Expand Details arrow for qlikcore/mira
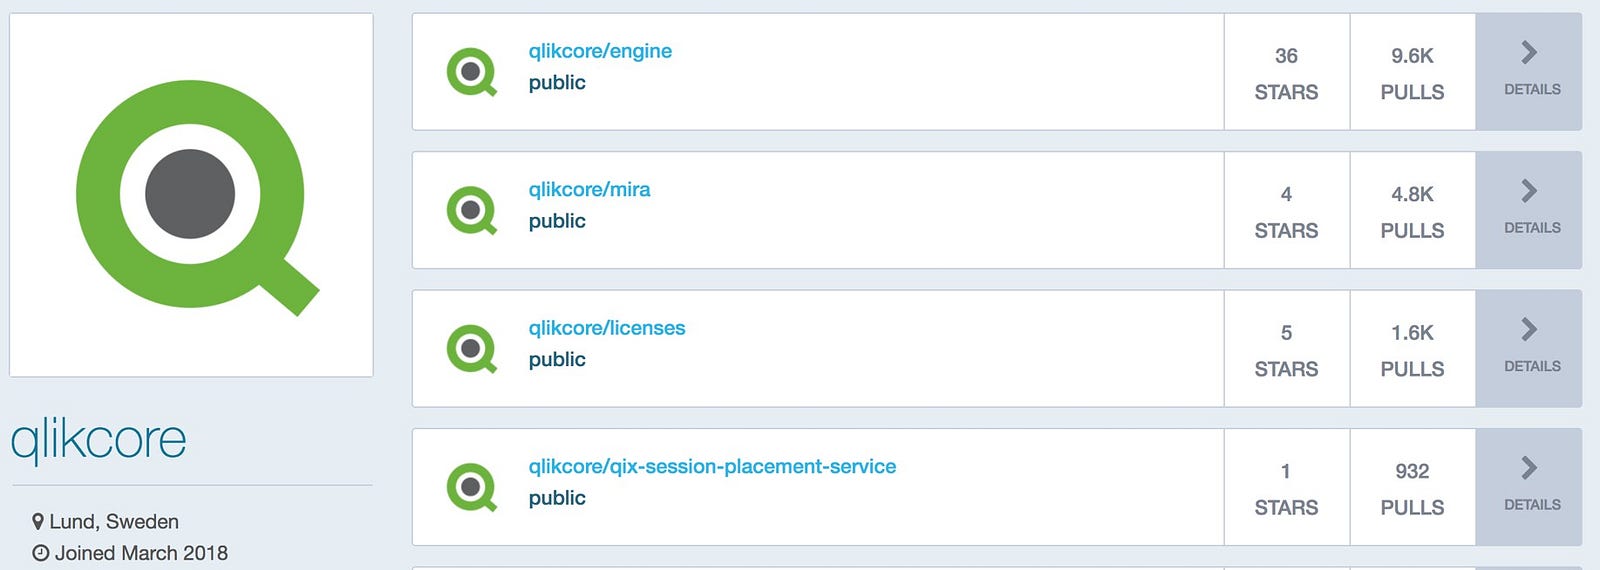The height and width of the screenshot is (570, 1600). click(x=1528, y=191)
